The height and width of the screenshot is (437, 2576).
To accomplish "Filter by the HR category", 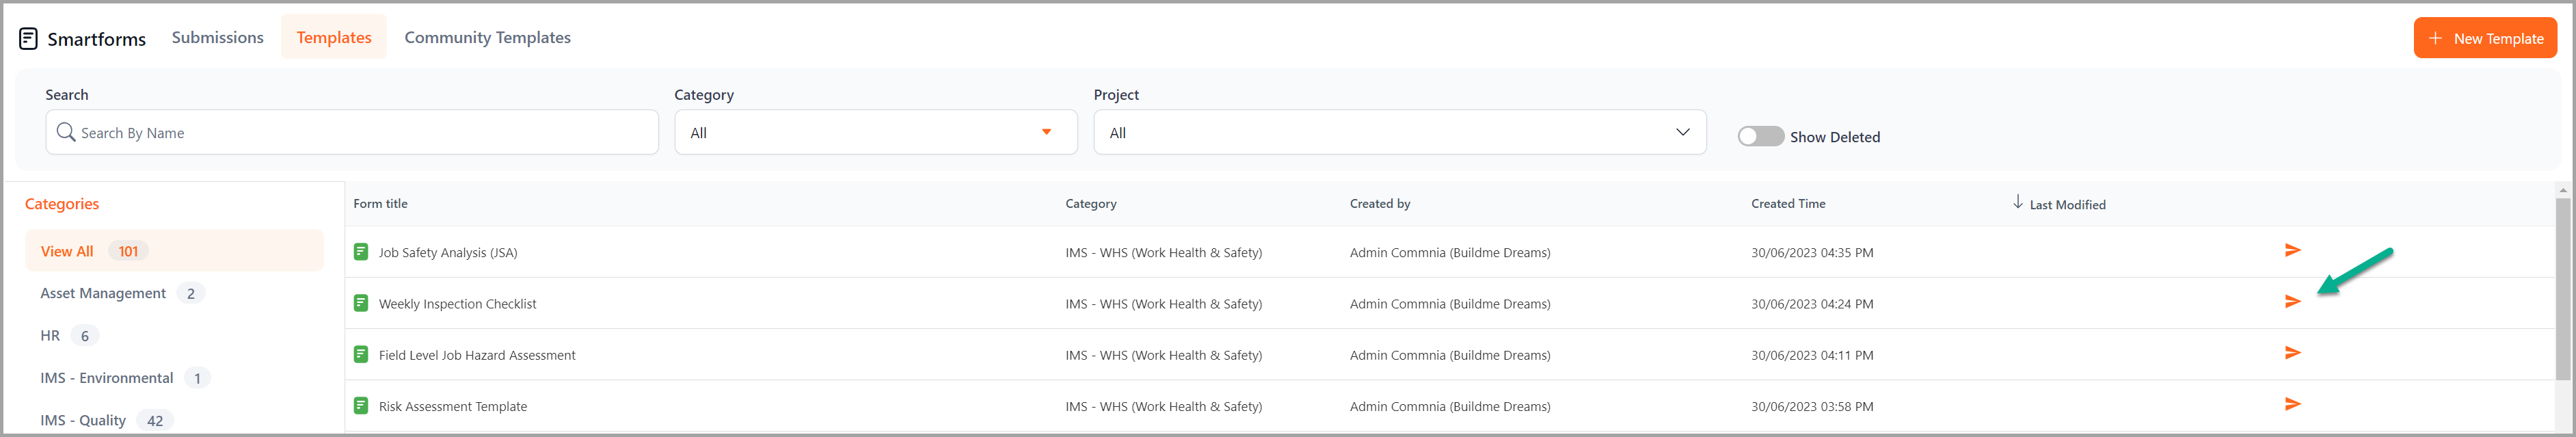I will click(x=50, y=335).
